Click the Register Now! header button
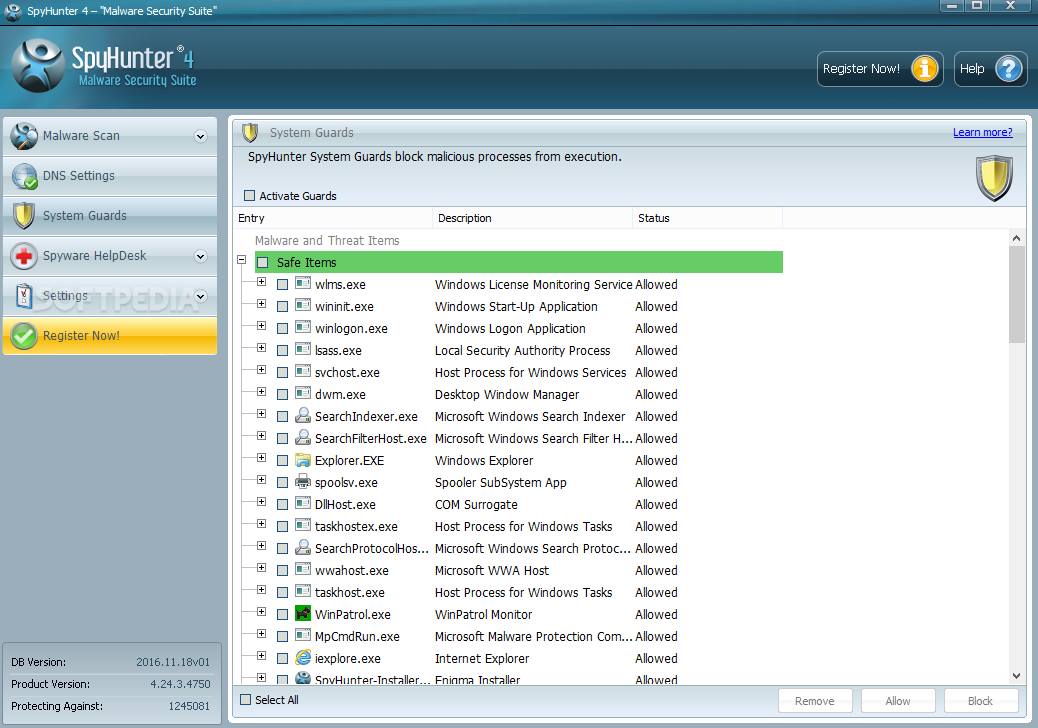The image size is (1038, 728). pos(880,69)
